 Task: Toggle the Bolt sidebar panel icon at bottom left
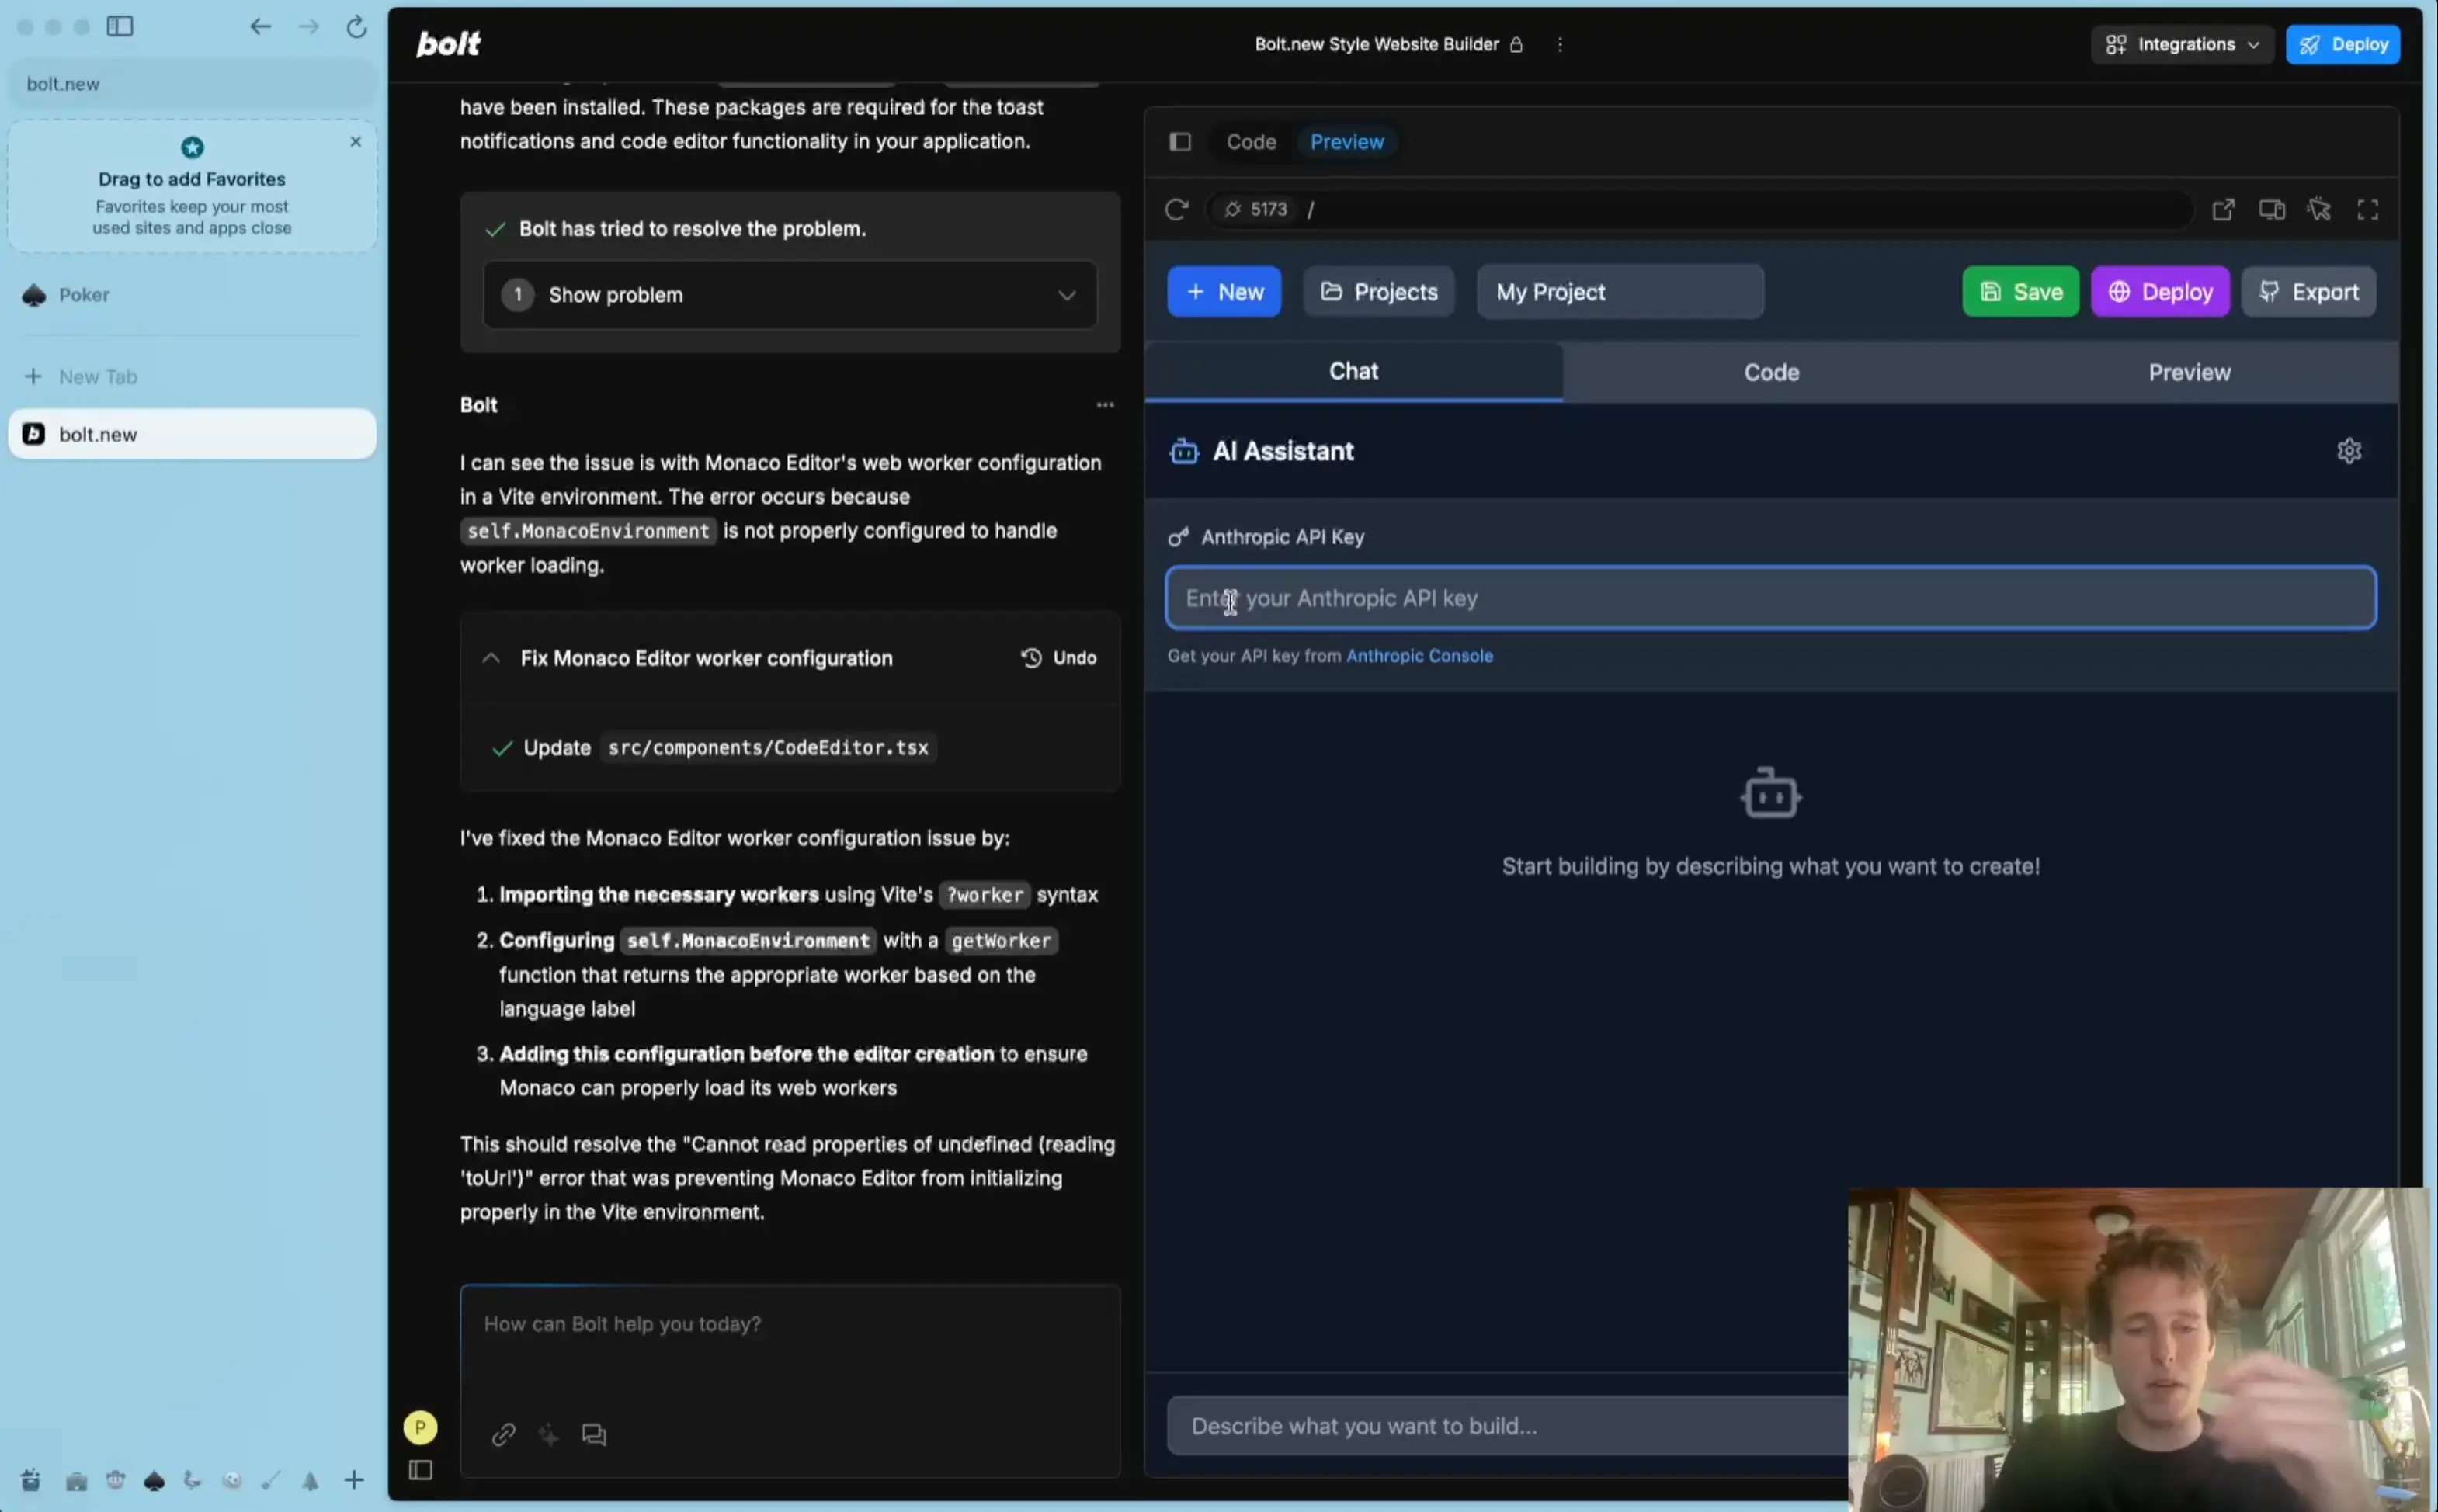(420, 1470)
